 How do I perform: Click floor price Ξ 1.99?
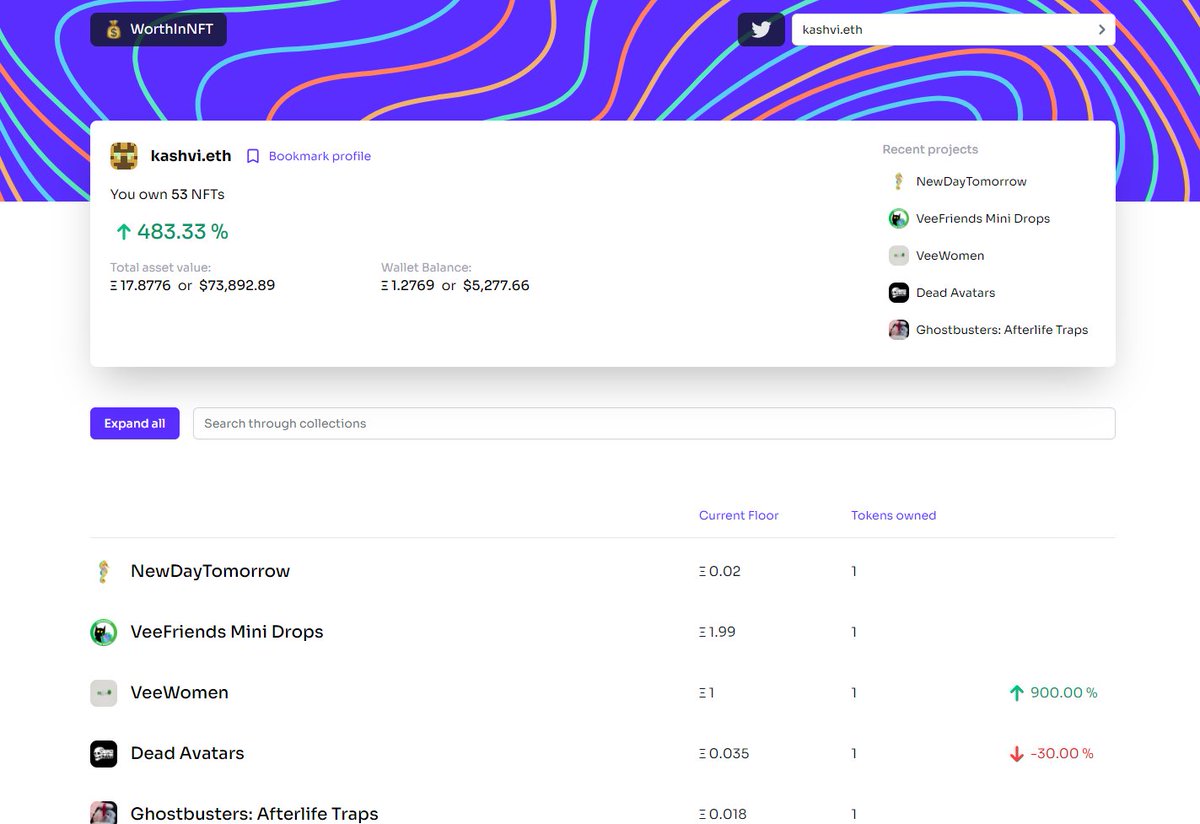pyautogui.click(x=717, y=633)
